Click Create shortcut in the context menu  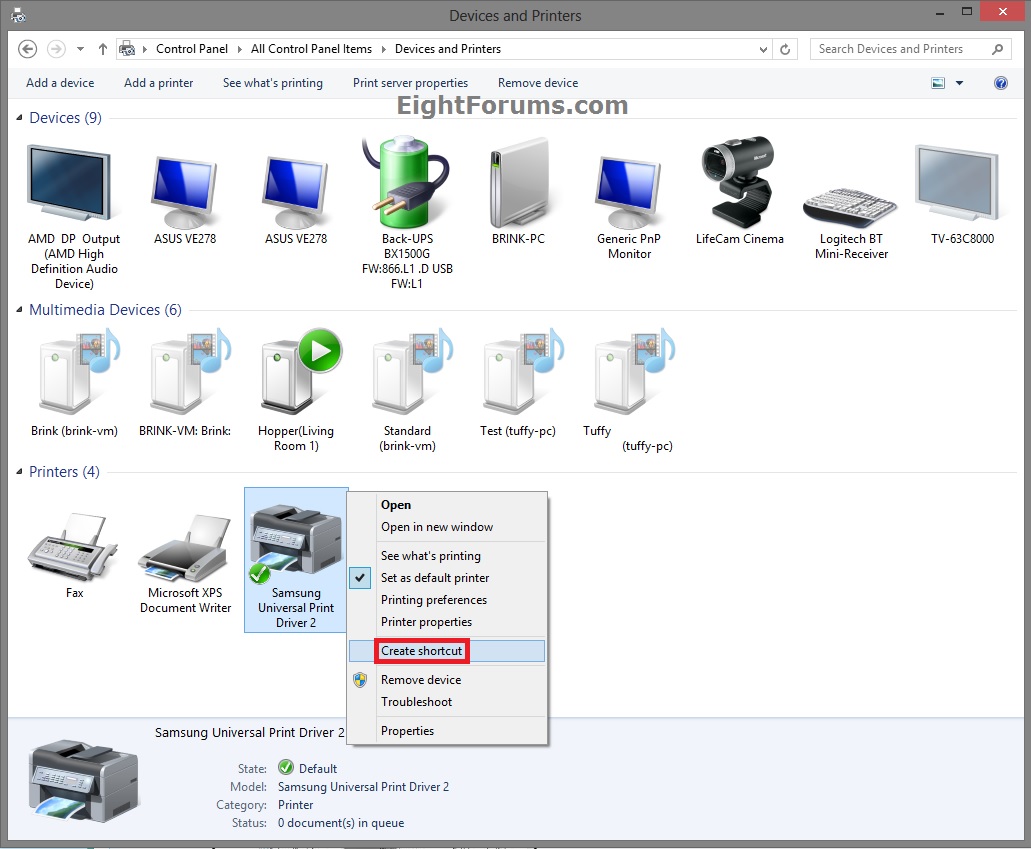(421, 651)
